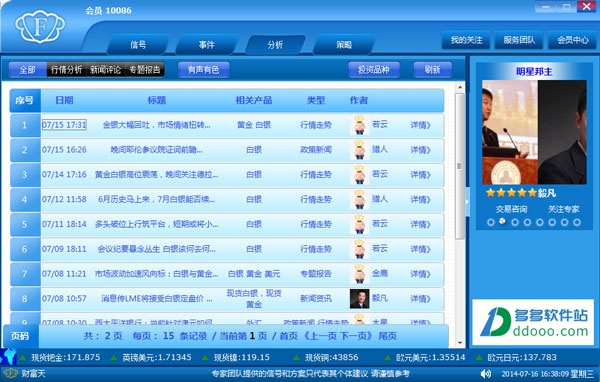Screen dimensions: 600x382
Task: Sort by 日期 column header
Action: tap(64, 100)
